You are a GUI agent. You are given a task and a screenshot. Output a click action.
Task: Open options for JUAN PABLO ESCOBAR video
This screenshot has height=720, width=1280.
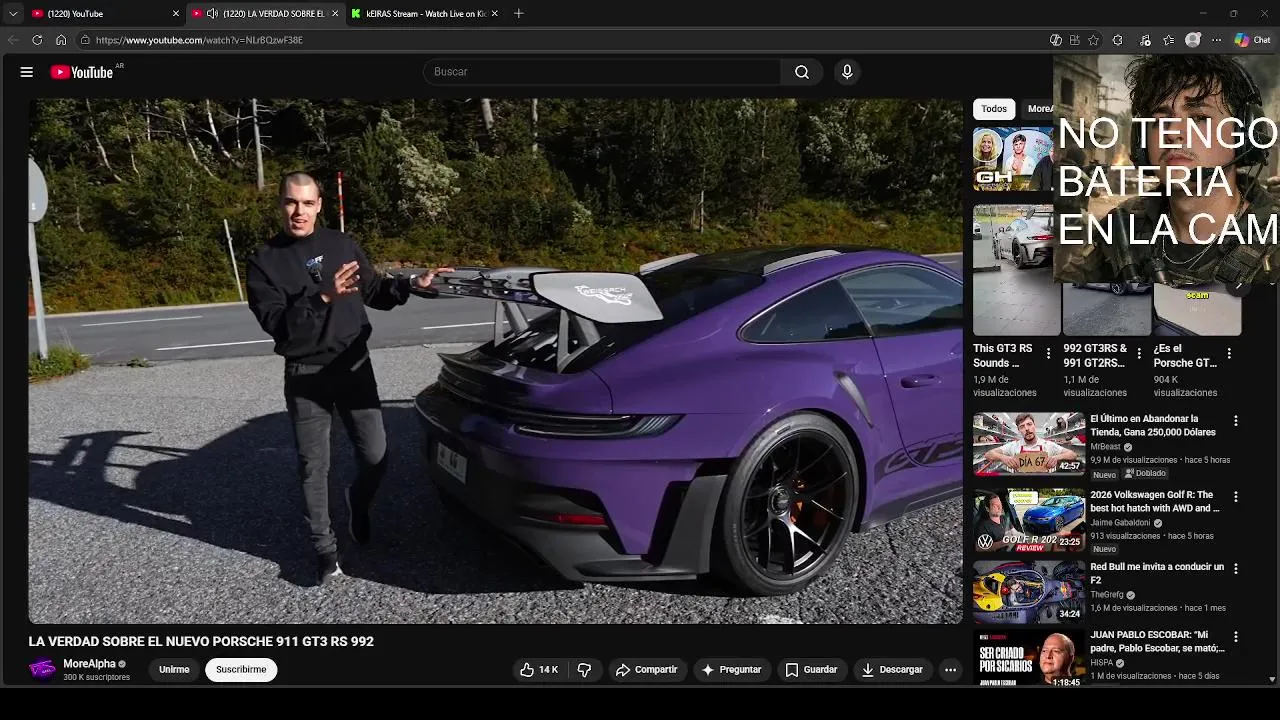[x=1236, y=637]
